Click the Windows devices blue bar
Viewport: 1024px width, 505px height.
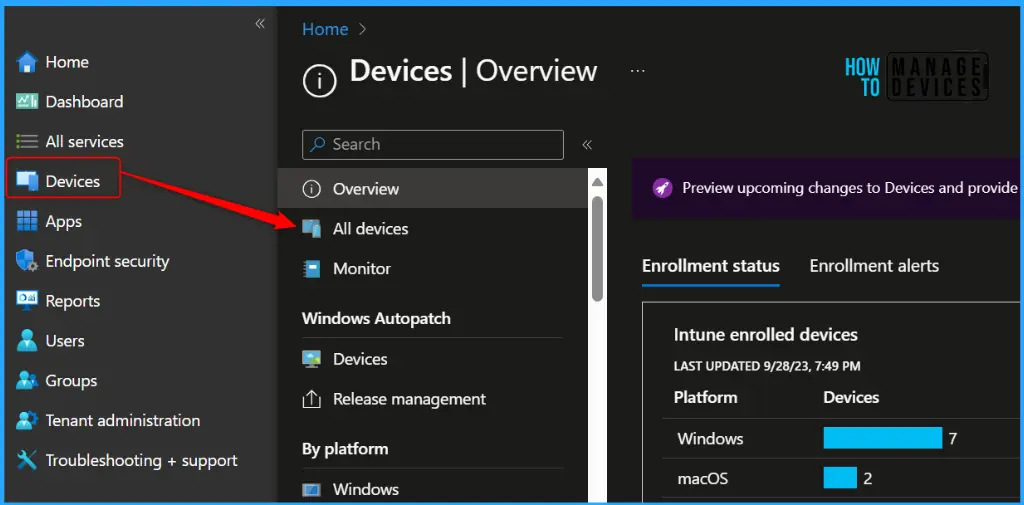tap(882, 438)
